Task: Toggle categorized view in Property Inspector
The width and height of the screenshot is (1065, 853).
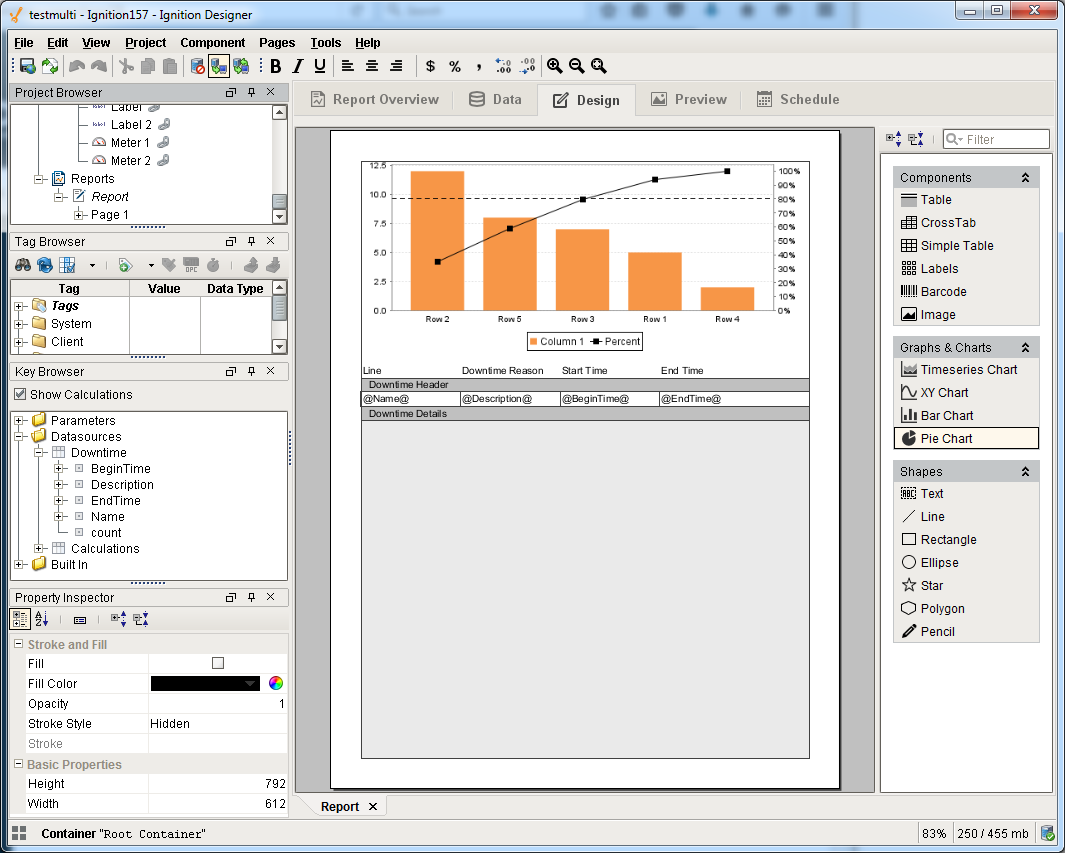Action: click(20, 620)
